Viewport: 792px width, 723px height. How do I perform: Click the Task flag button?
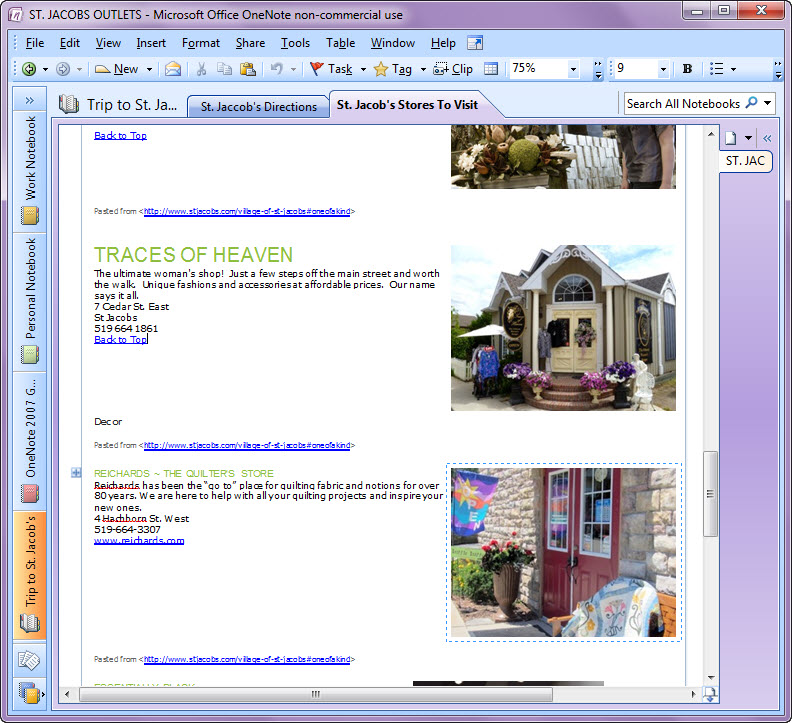click(x=331, y=69)
